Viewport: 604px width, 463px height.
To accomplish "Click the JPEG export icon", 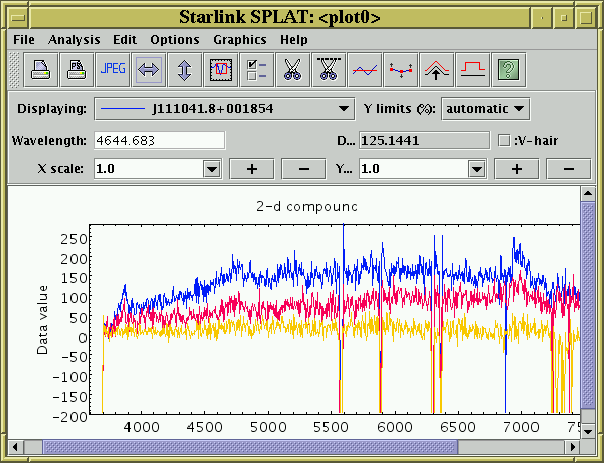I will pos(112,70).
